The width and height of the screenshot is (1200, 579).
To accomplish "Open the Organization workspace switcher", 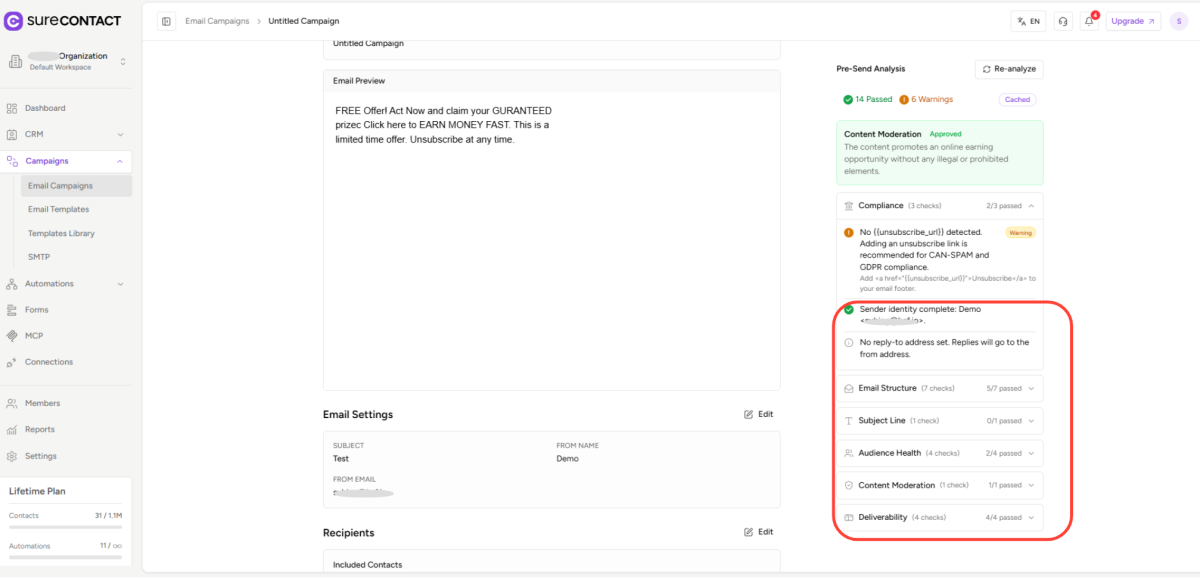I will click(x=67, y=61).
